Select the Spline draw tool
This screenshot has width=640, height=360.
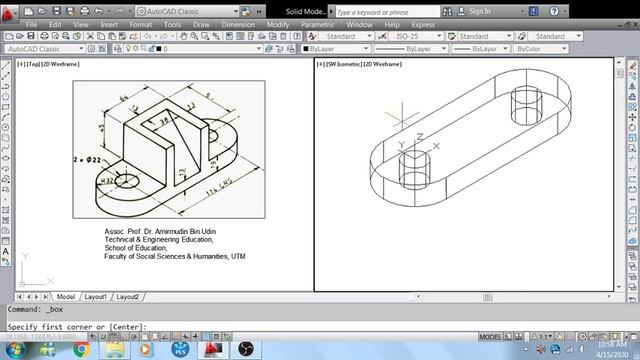[6, 148]
